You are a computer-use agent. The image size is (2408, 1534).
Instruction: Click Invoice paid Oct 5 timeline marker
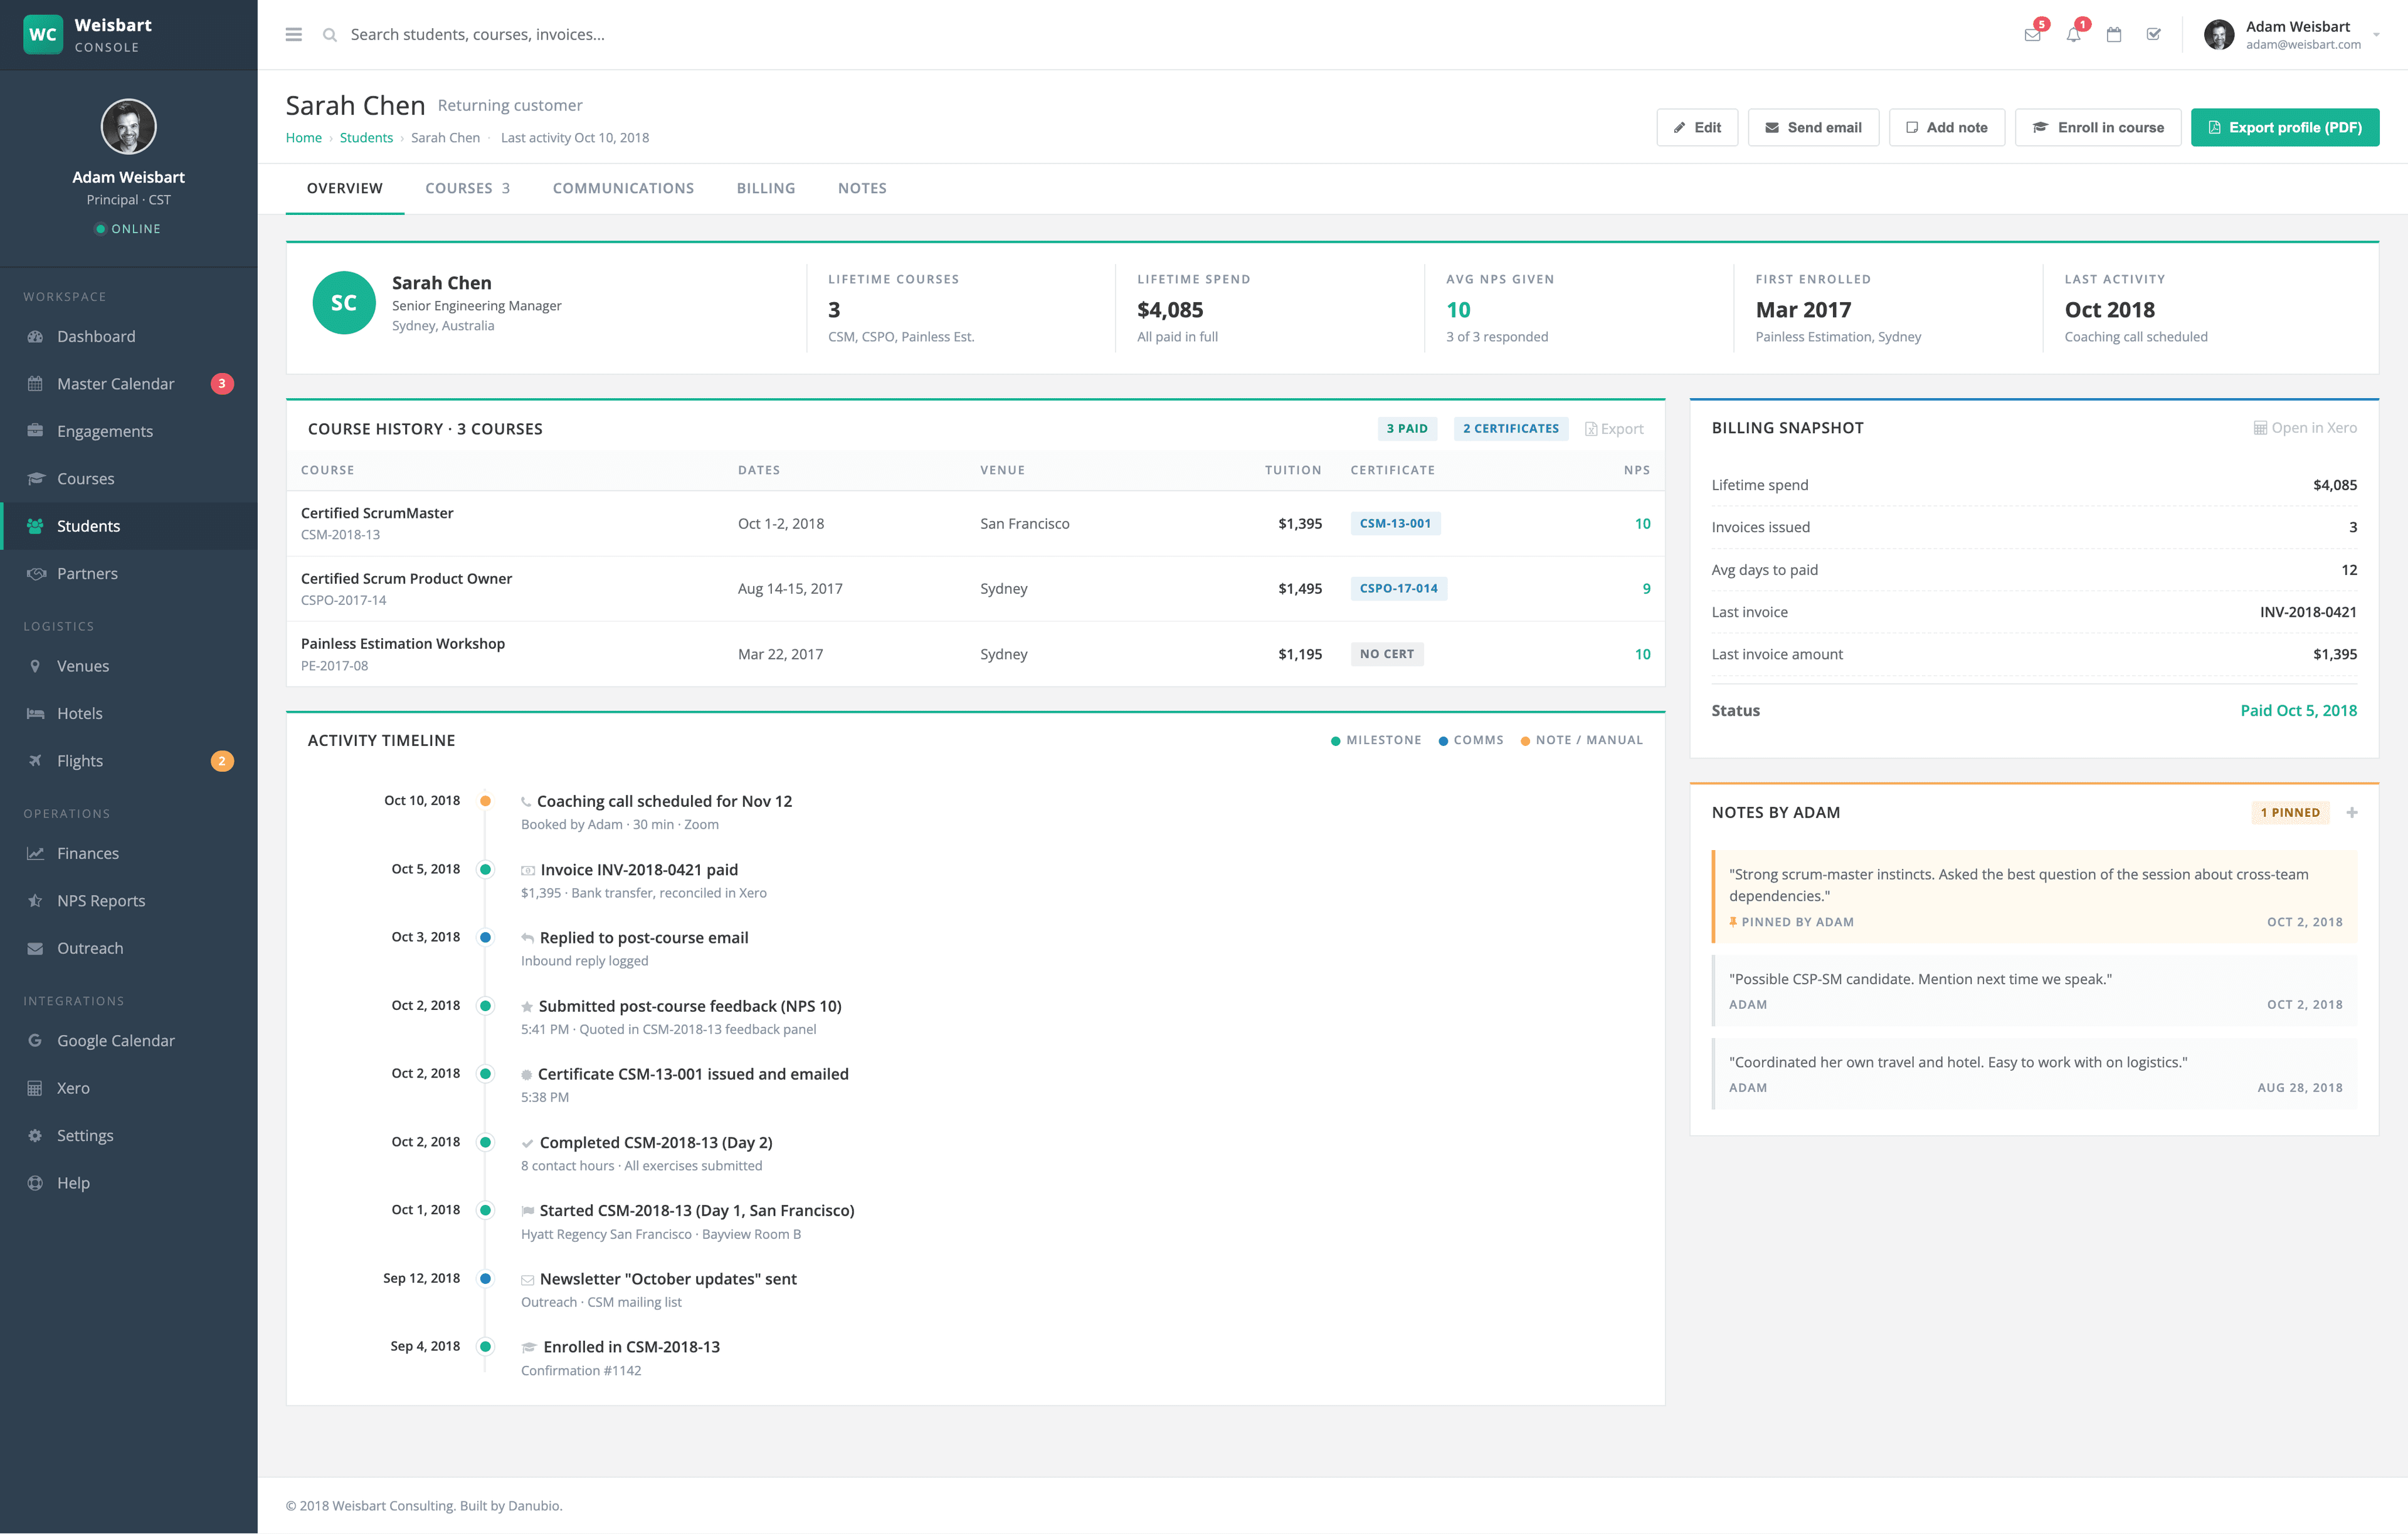[x=485, y=869]
